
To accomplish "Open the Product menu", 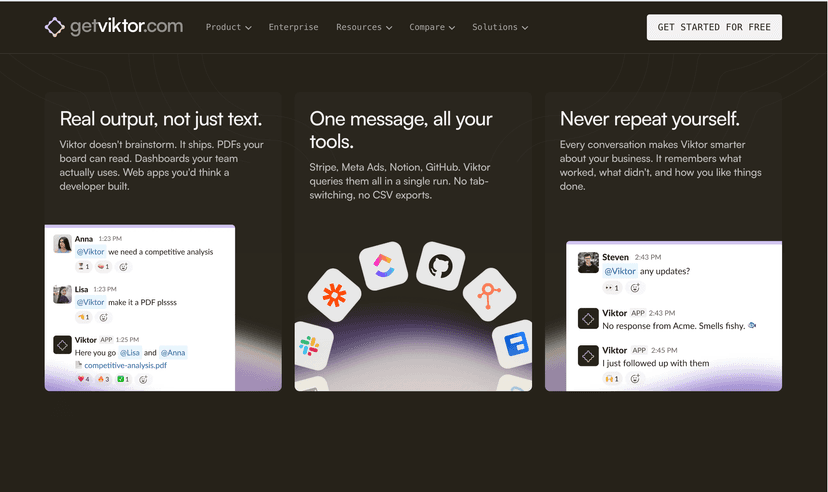I will (x=229, y=27).
